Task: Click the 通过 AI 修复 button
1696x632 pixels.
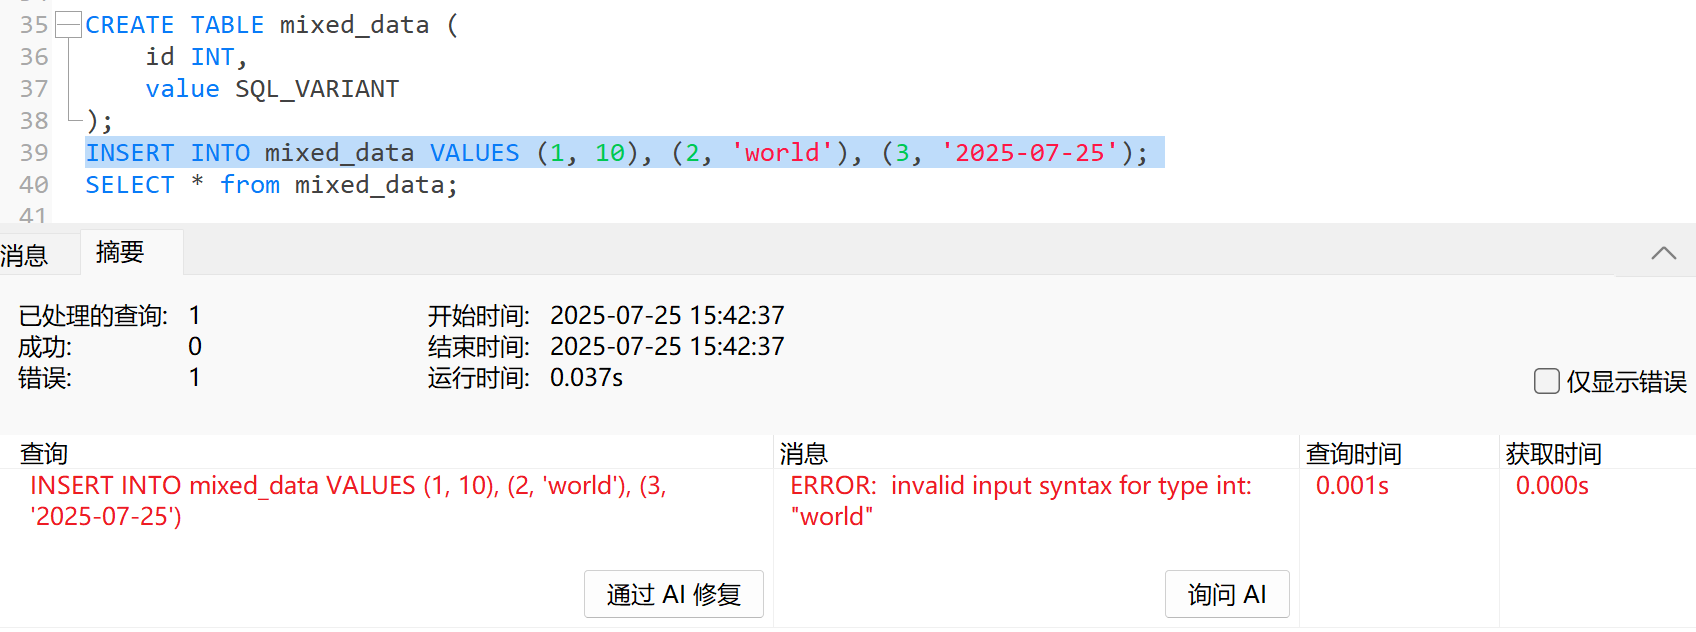Action: [x=673, y=594]
